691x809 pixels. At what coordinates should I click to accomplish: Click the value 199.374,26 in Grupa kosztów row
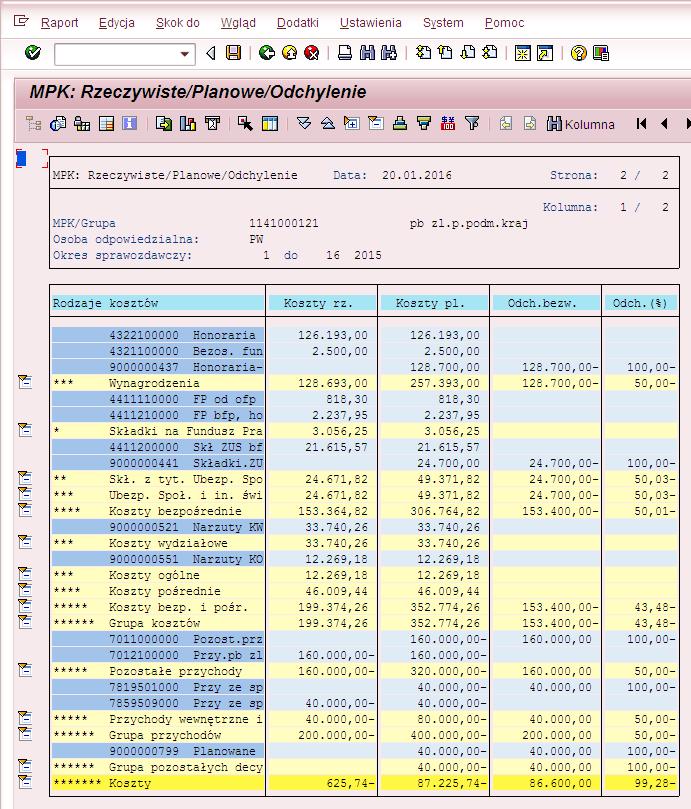coord(333,623)
